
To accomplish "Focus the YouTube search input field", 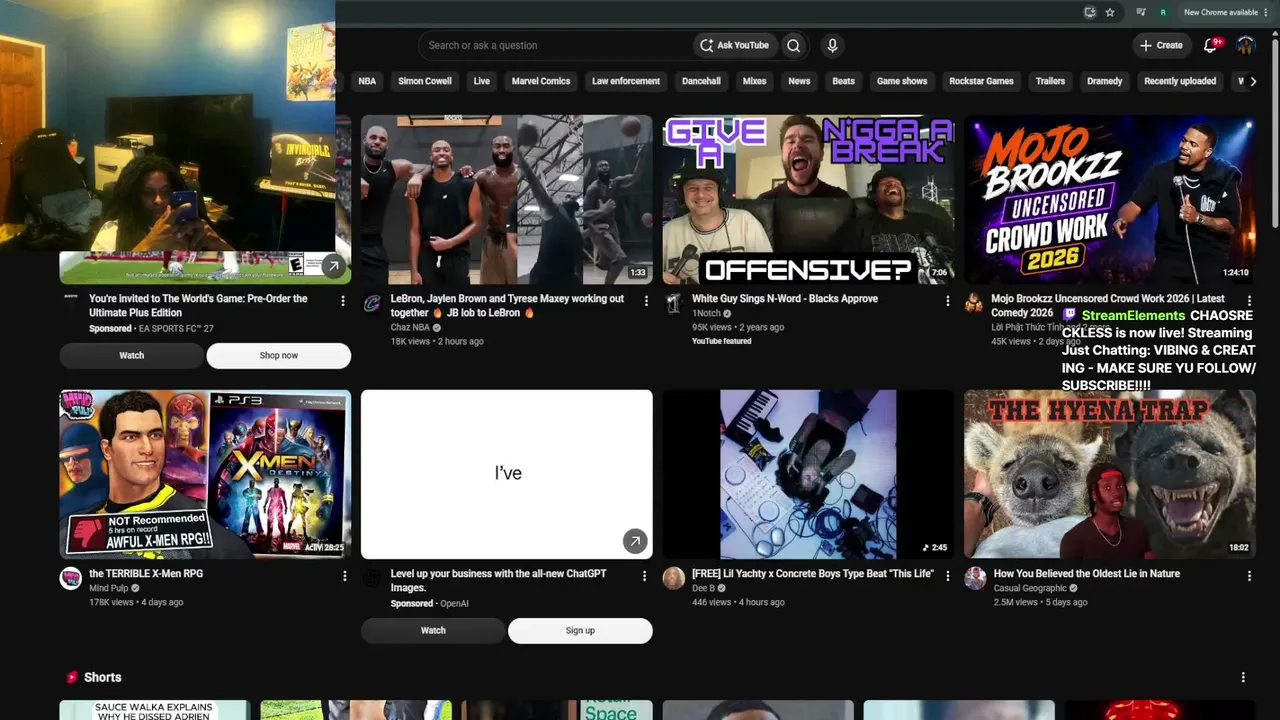I will pyautogui.click(x=555, y=45).
